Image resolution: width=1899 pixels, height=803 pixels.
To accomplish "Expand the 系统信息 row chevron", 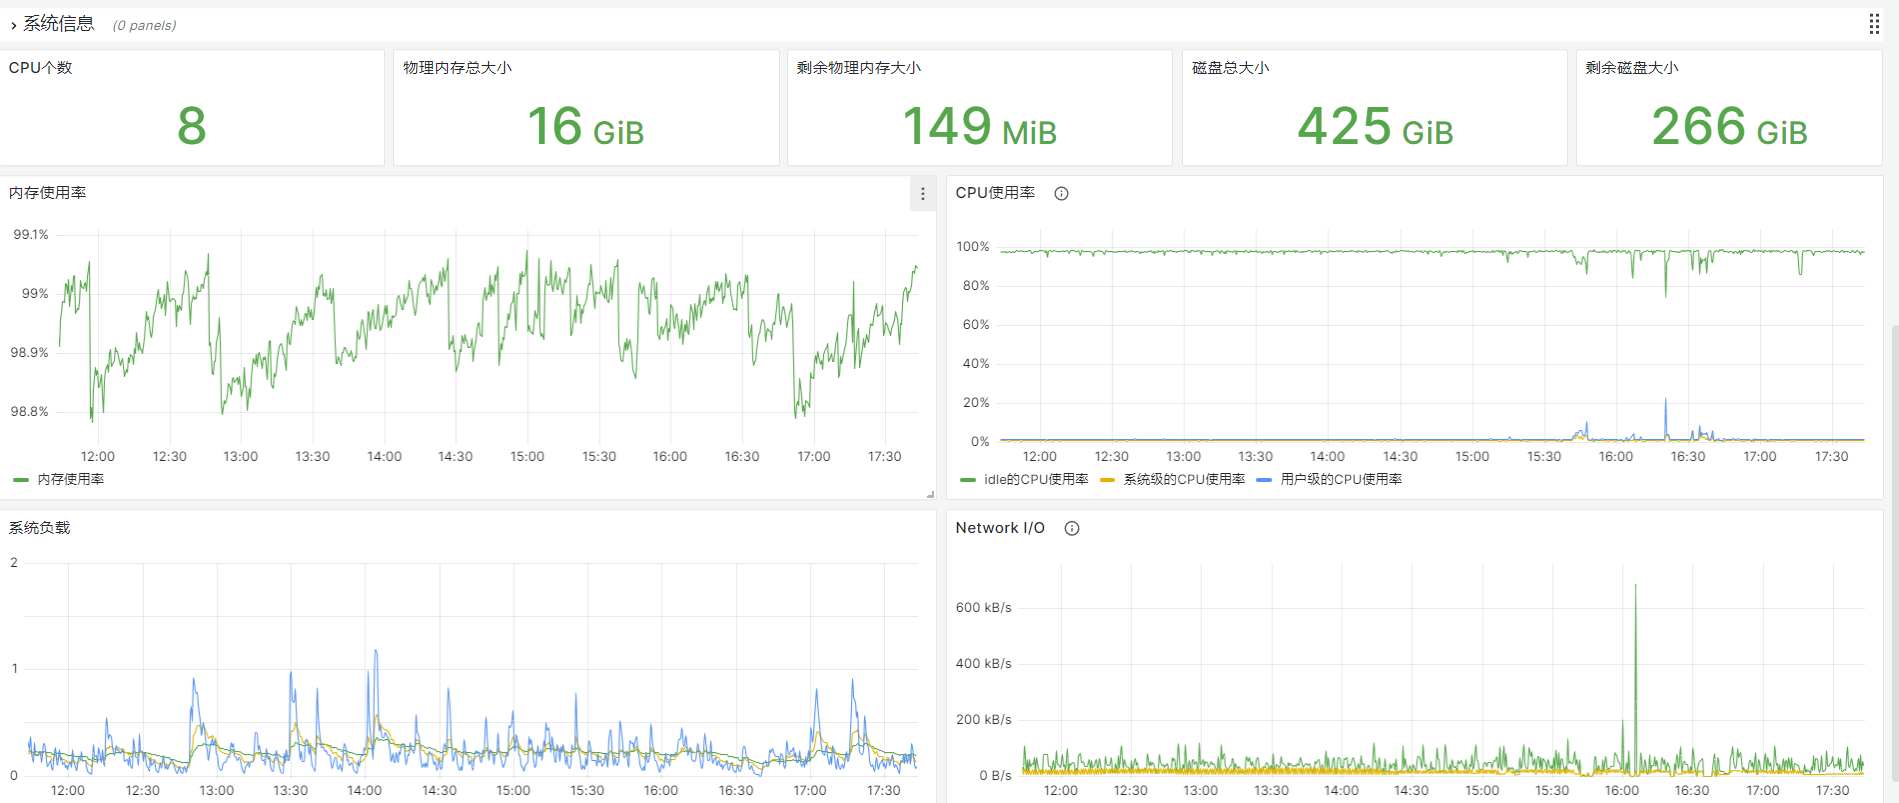I will 13,25.
